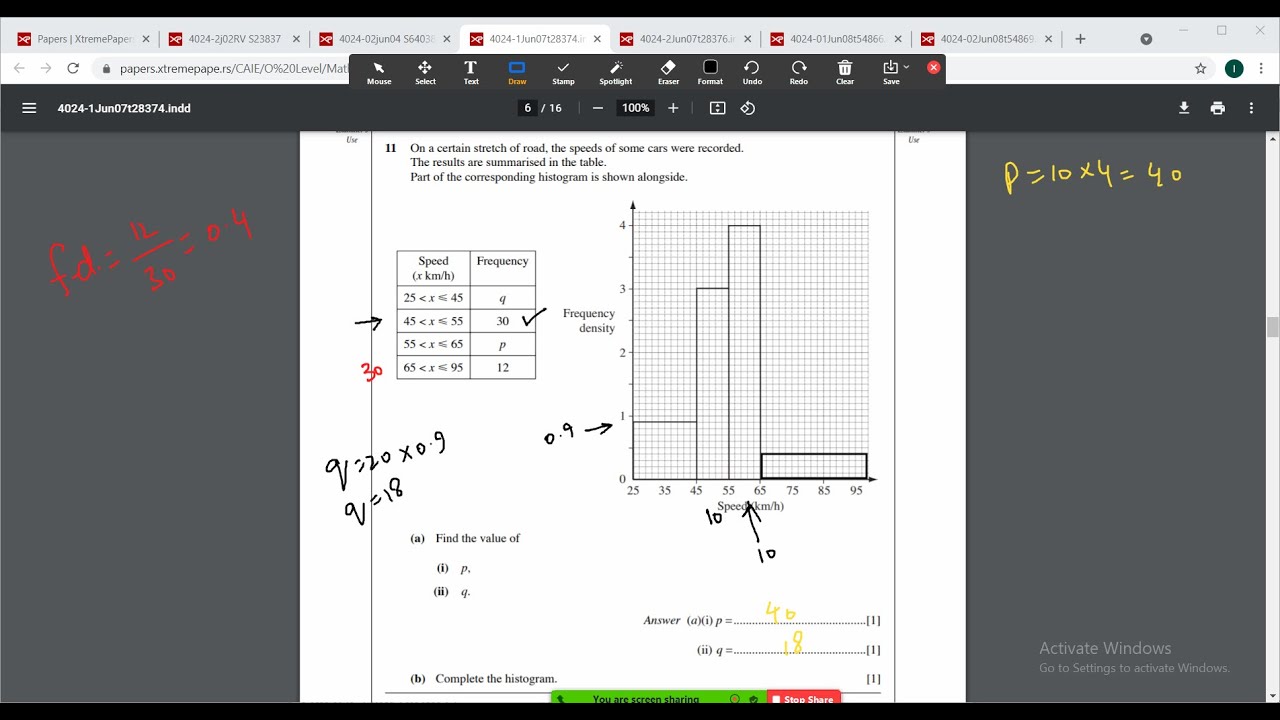This screenshot has height=720, width=1280.
Task: Close the Papers | XtremePapers tab
Action: tap(146, 39)
